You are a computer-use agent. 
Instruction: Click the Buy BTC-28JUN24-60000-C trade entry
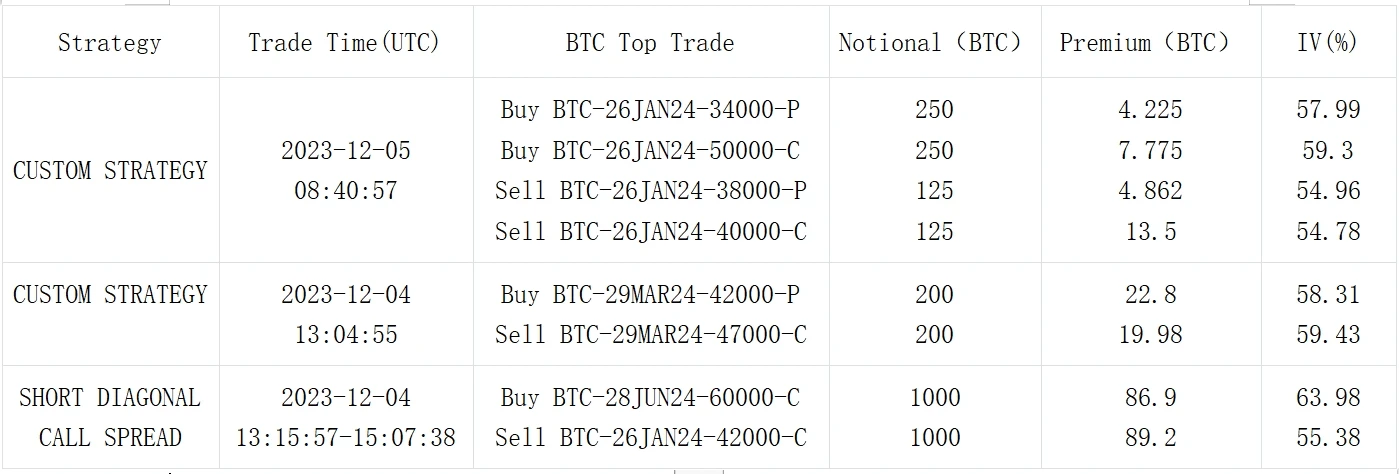[x=650, y=397]
